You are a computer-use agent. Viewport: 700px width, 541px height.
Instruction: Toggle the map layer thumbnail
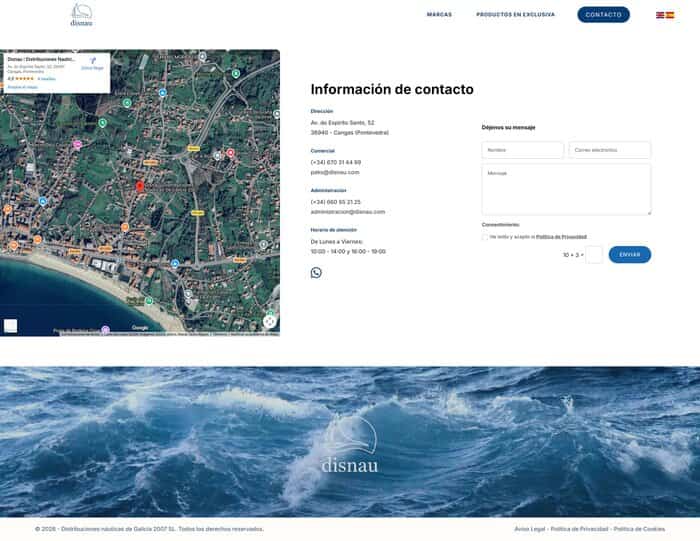pos(11,325)
